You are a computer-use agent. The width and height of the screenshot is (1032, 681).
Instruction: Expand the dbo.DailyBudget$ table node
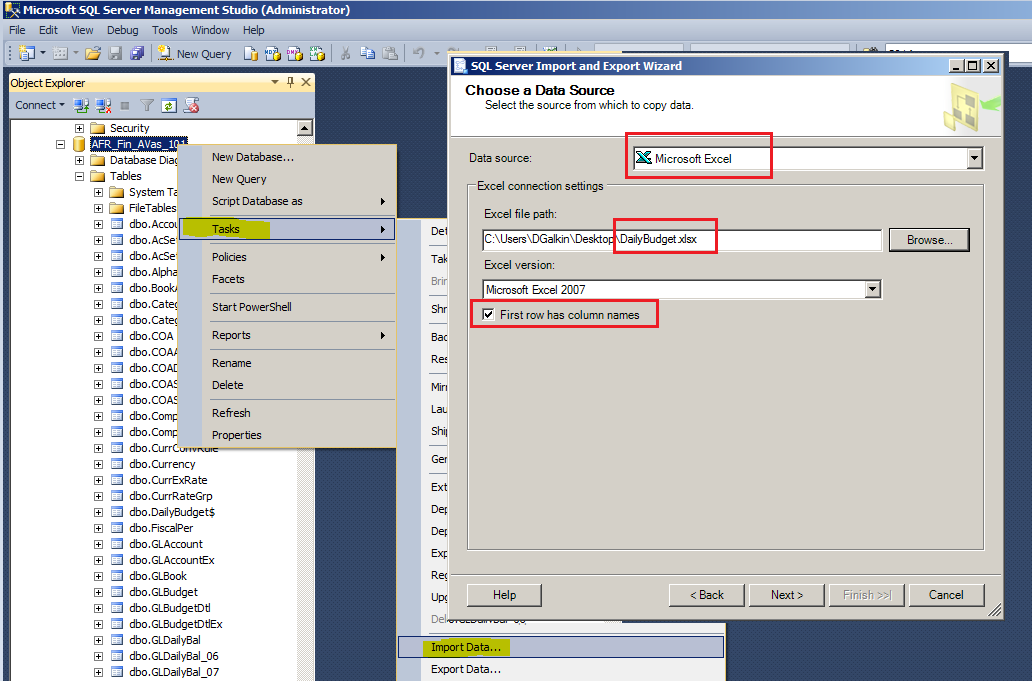[x=98, y=513]
